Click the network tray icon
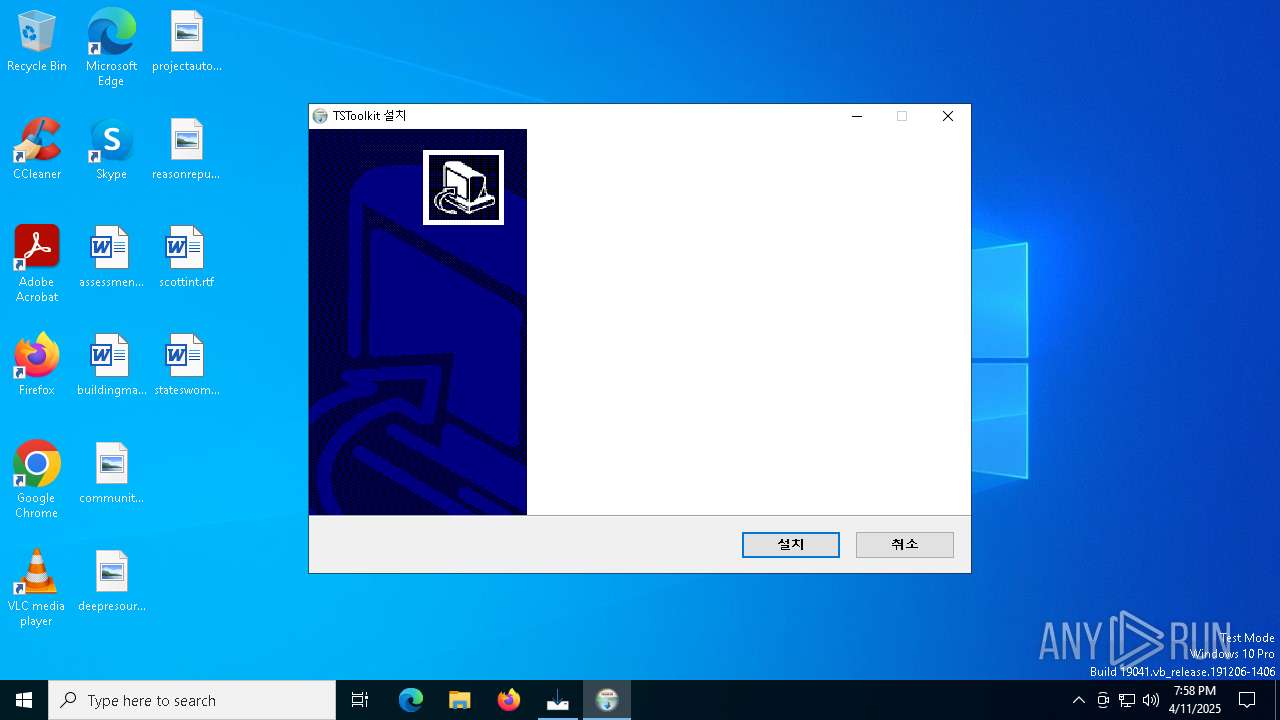Viewport: 1280px width, 720px height. [1127, 700]
